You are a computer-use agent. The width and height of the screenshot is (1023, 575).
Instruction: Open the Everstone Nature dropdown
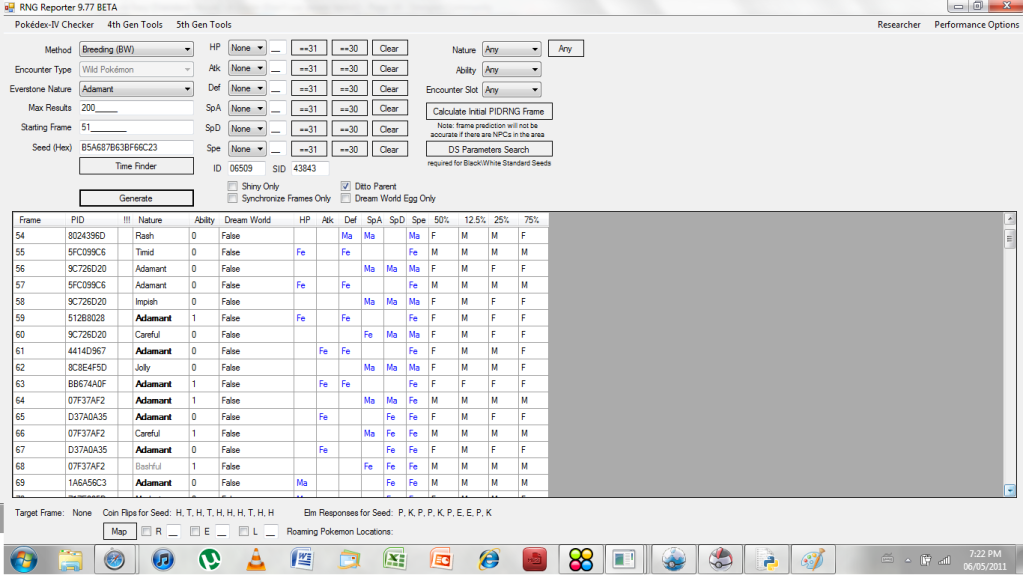pos(136,89)
